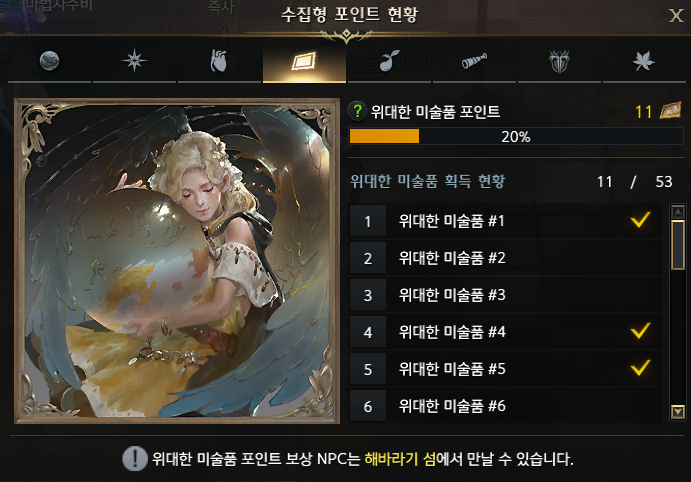Viewport: 691px width, 482px height.
Task: Click the scrollbar down arrow
Action: tap(677, 412)
